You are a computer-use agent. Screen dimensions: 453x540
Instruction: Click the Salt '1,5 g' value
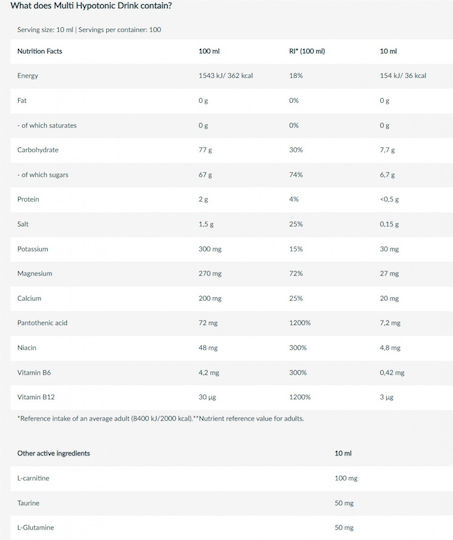[206, 225]
